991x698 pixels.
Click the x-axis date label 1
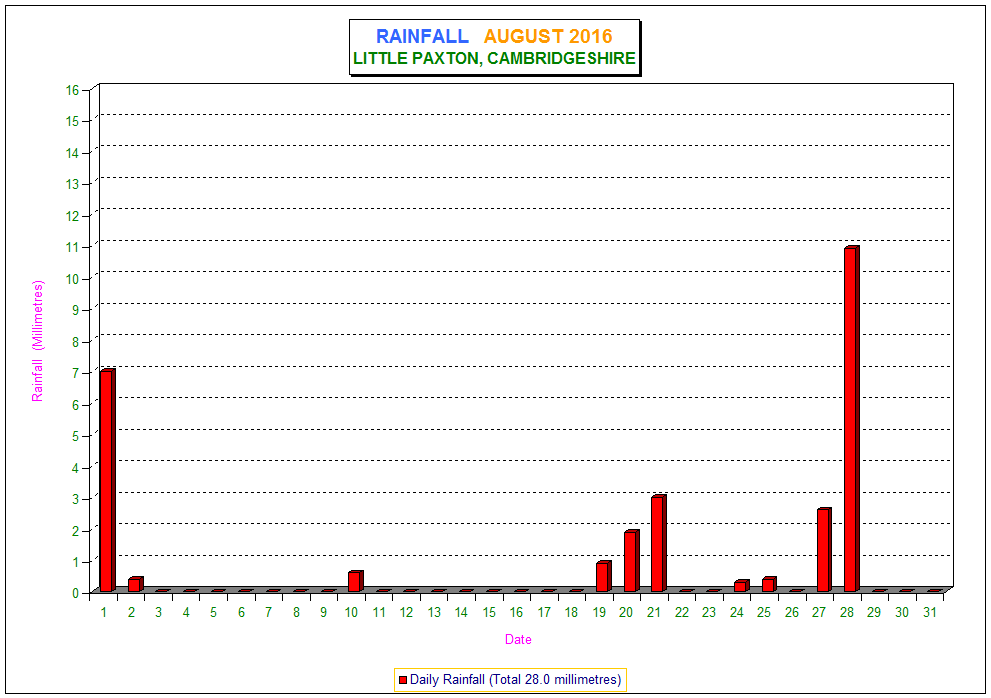pyautogui.click(x=104, y=612)
